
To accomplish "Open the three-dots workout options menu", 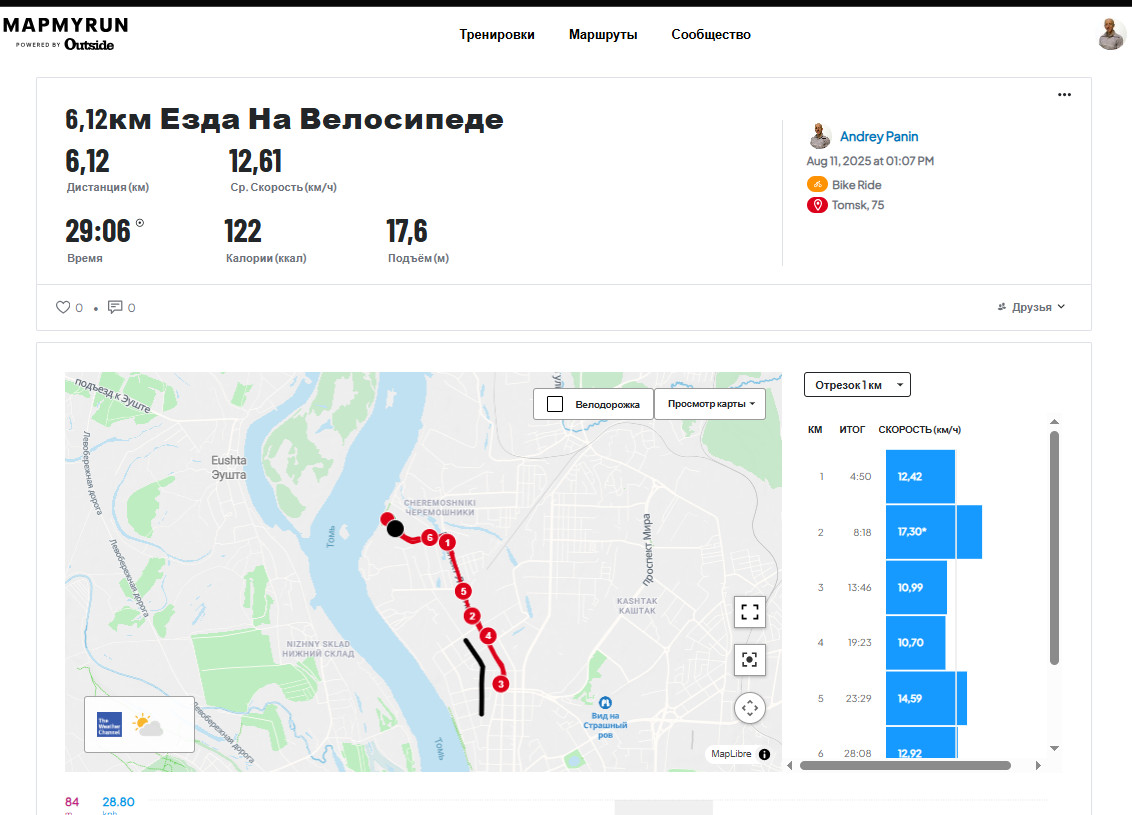I will pyautogui.click(x=1064, y=95).
